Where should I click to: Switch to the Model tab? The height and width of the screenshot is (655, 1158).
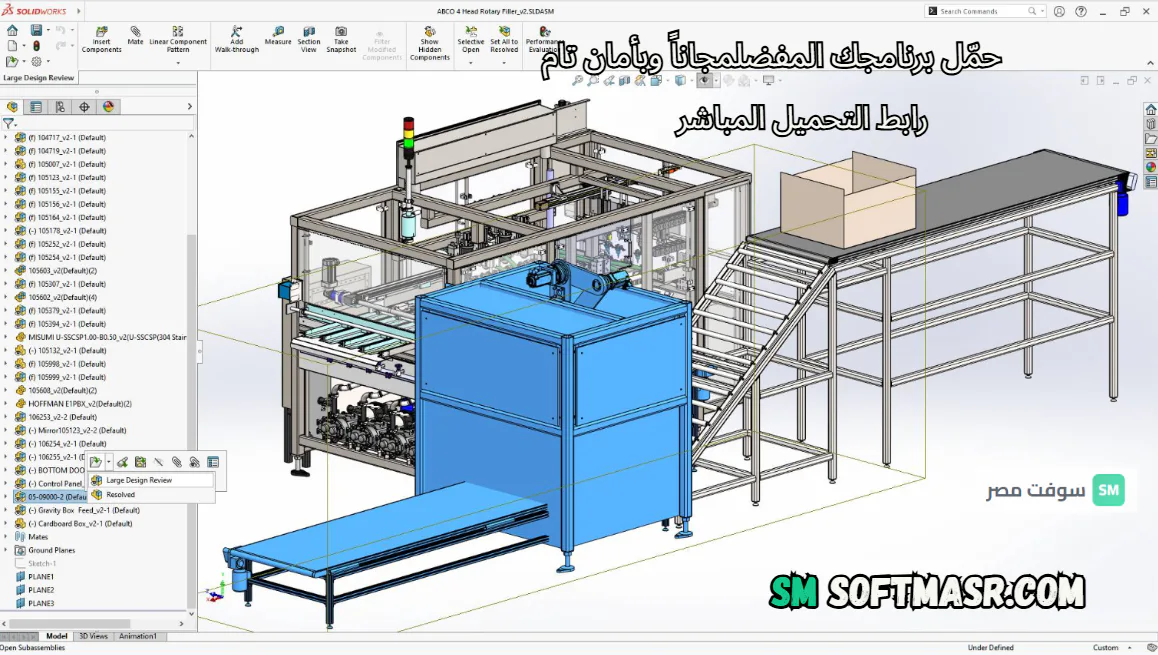coord(56,636)
